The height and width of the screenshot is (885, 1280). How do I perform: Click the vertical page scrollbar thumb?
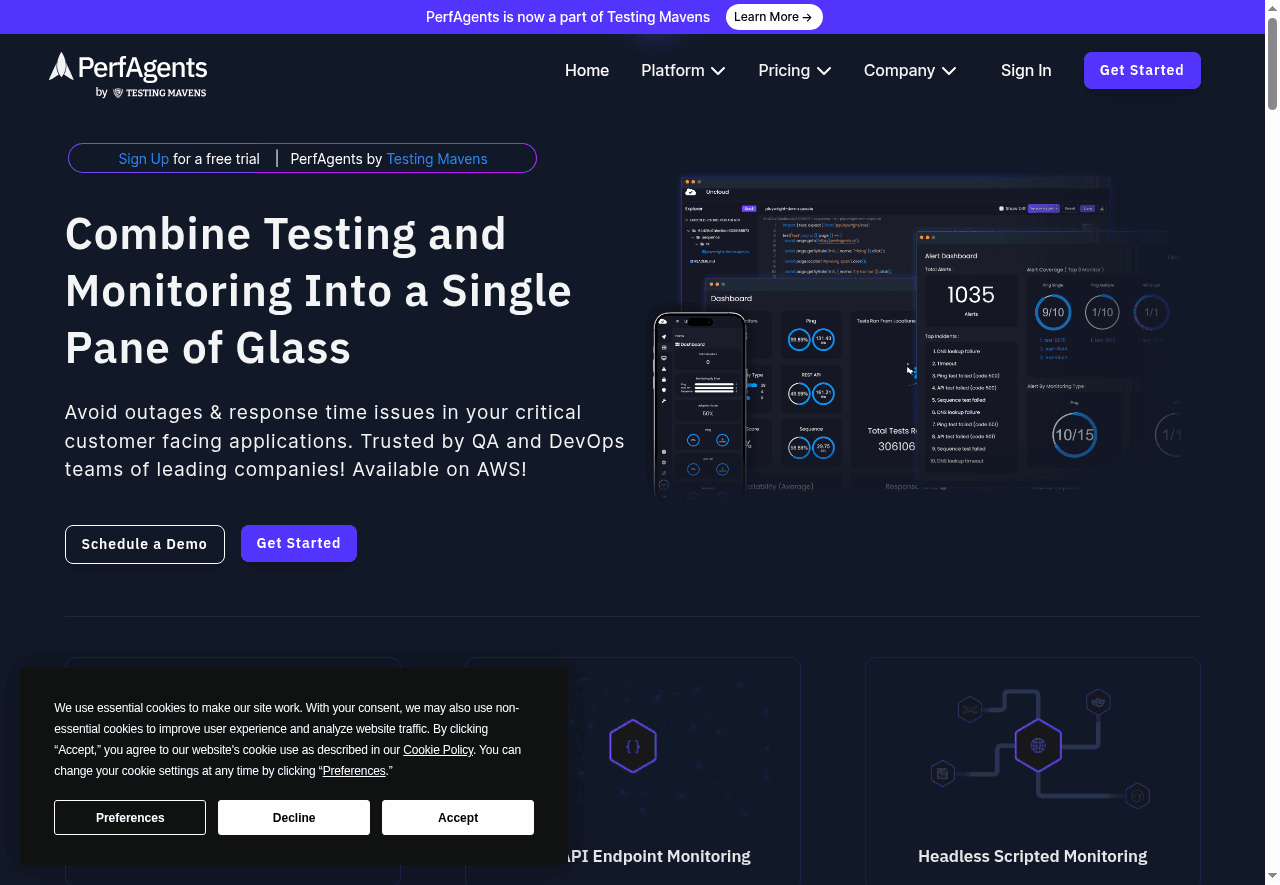point(1272,60)
